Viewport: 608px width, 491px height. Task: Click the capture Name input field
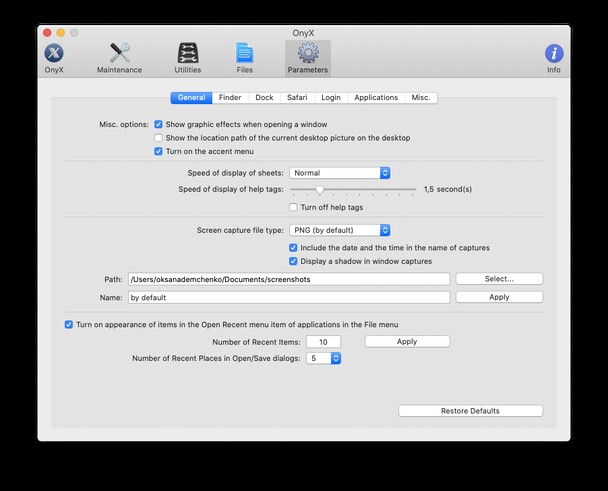tap(289, 297)
